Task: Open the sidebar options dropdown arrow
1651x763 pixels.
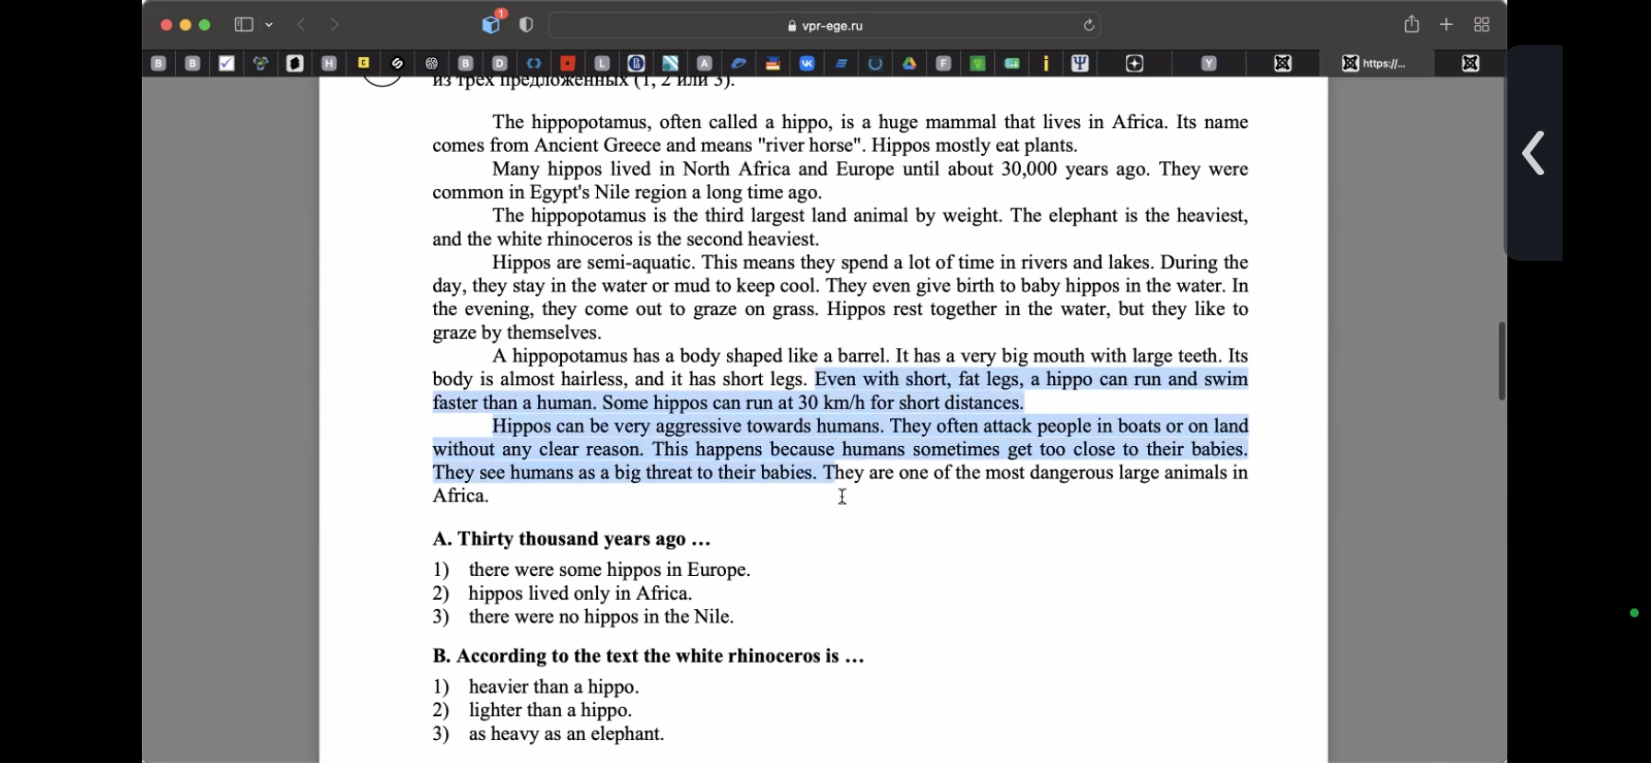Action: click(x=269, y=25)
